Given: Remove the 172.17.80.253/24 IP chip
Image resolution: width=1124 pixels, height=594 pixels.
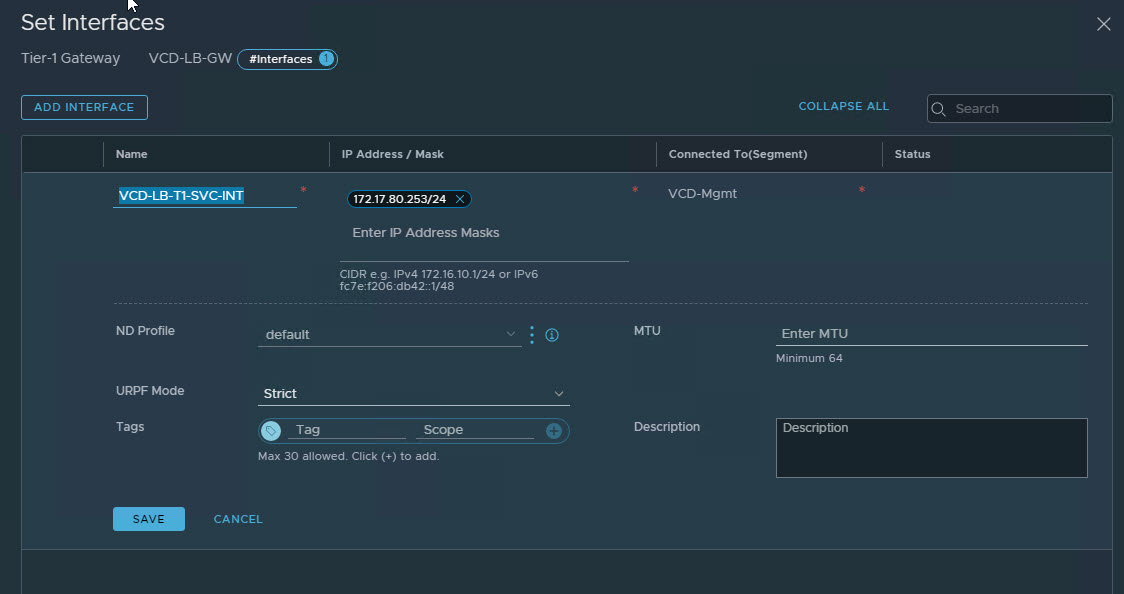Looking at the screenshot, I should click(460, 199).
